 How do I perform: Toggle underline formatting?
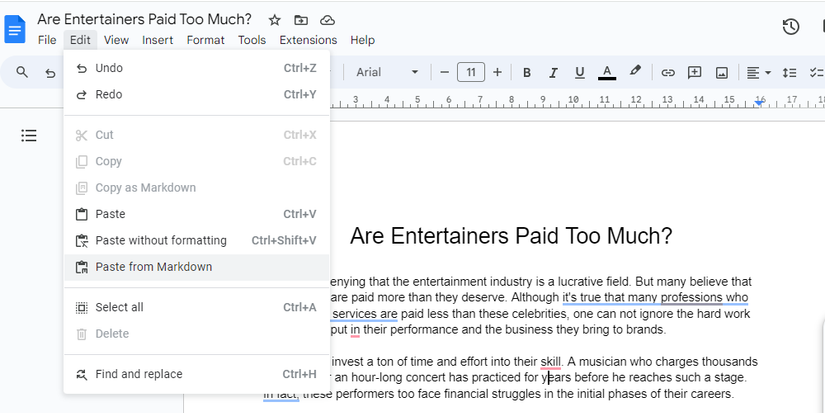click(x=579, y=72)
